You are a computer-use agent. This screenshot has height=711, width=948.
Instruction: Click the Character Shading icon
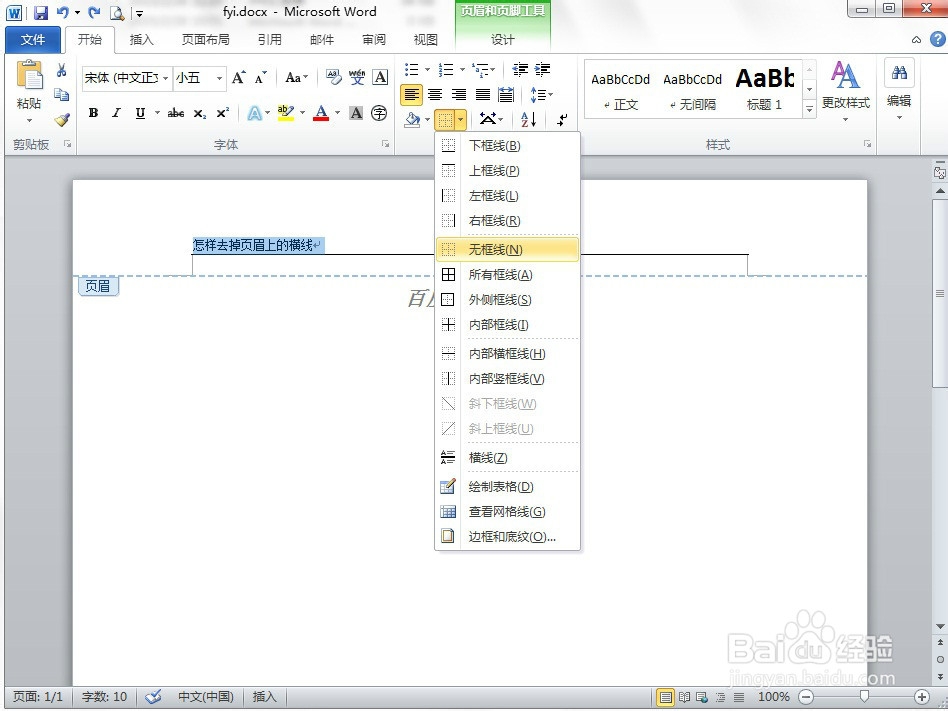coord(356,113)
